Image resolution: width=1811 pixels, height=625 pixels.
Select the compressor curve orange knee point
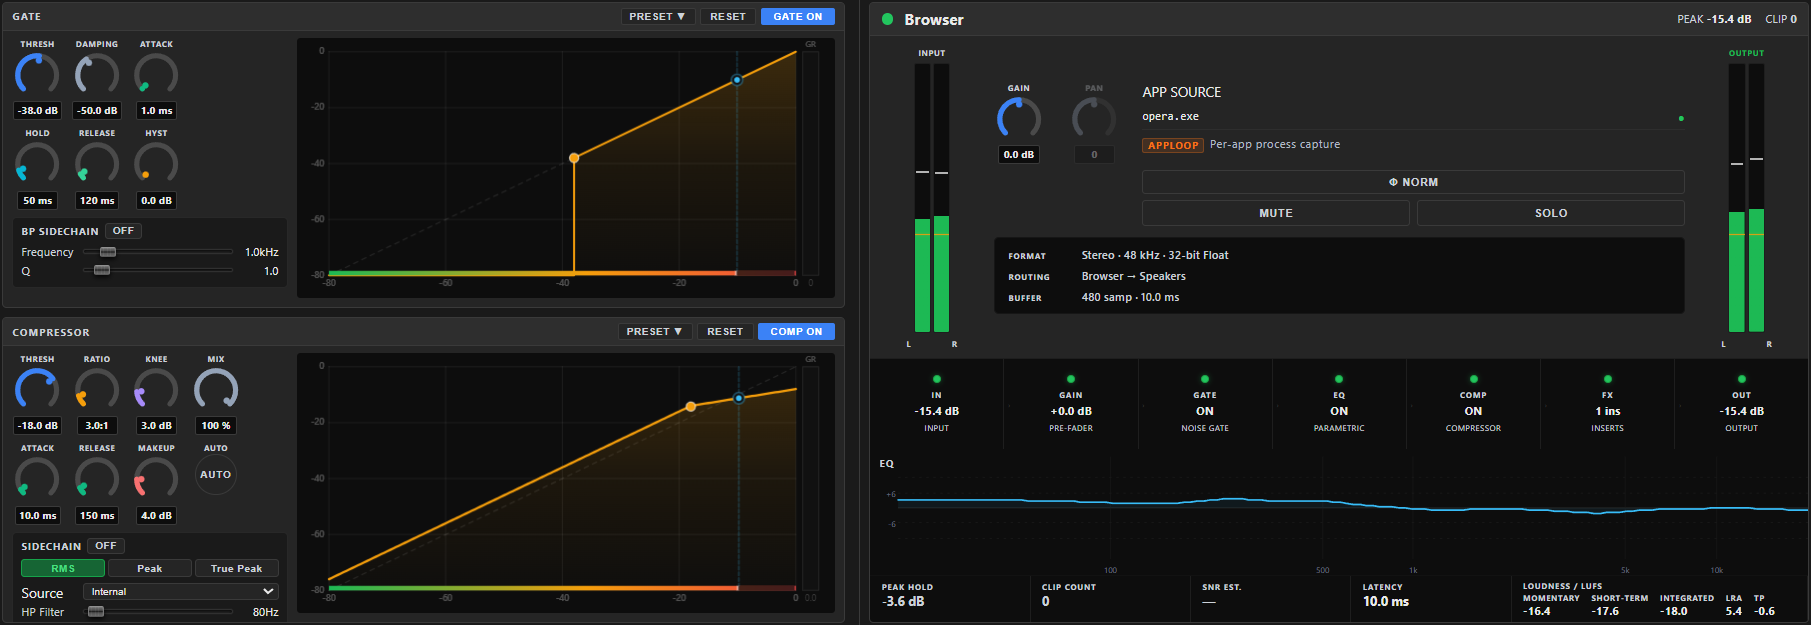pos(691,407)
